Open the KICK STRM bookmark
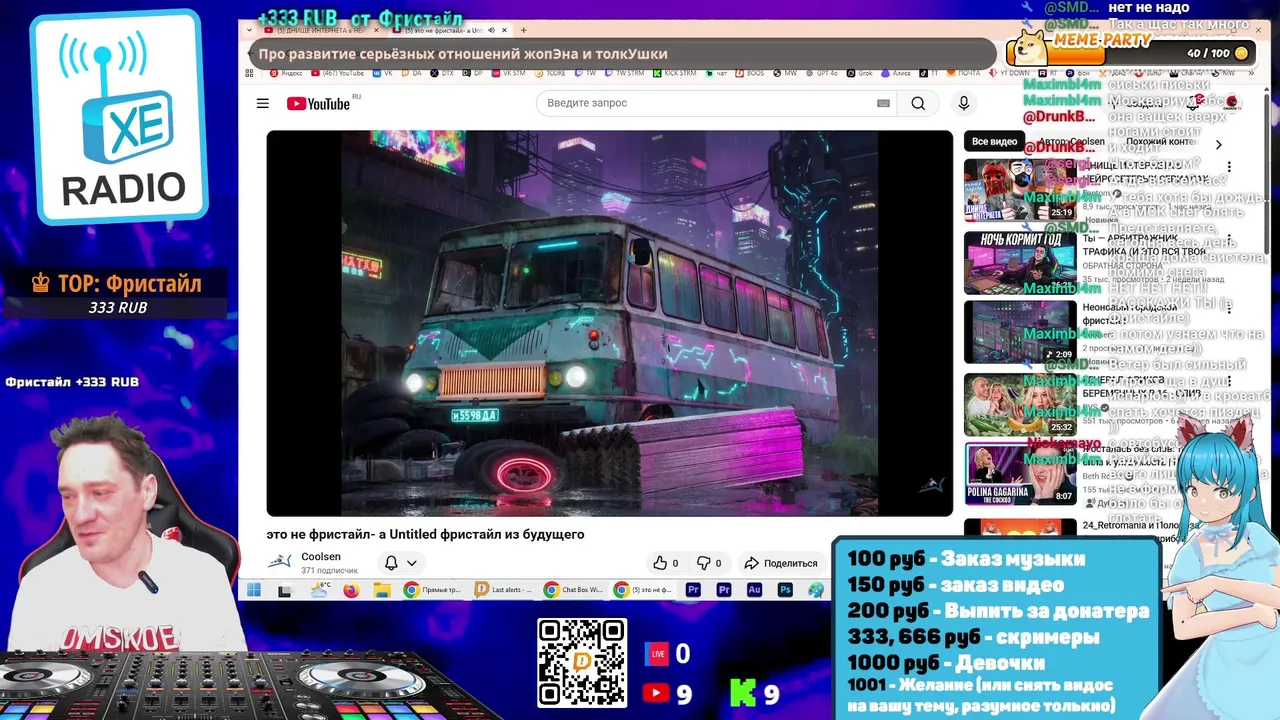1280x720 pixels. 674,73
